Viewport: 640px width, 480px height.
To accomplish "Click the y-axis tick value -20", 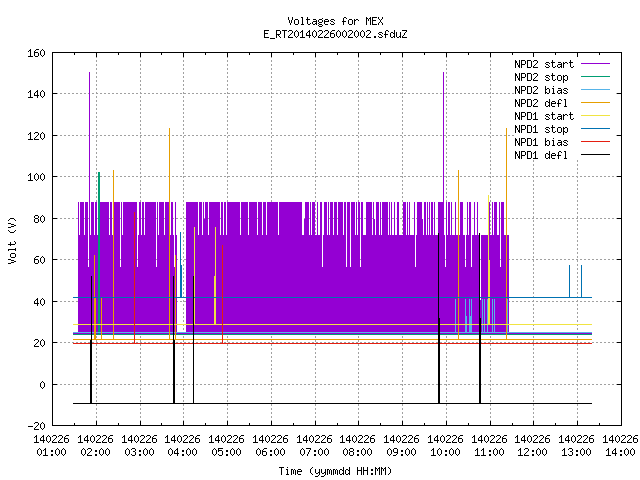I will pyautogui.click(x=36, y=426).
